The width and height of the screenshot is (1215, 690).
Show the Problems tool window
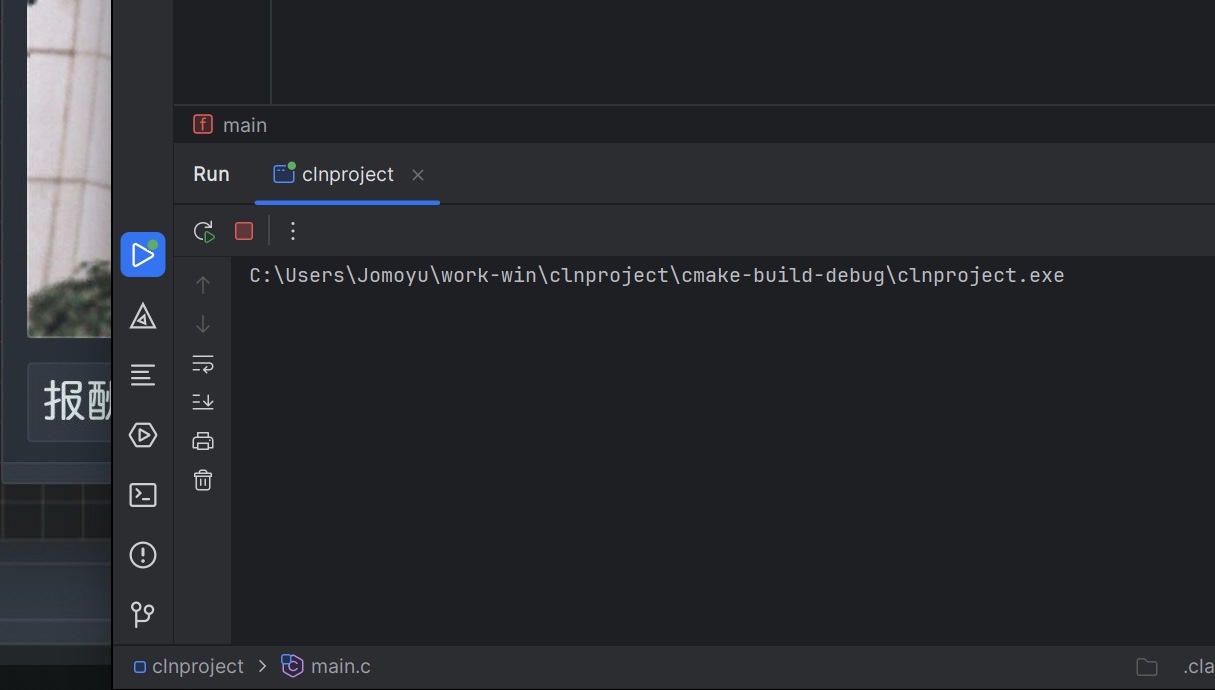point(143,555)
